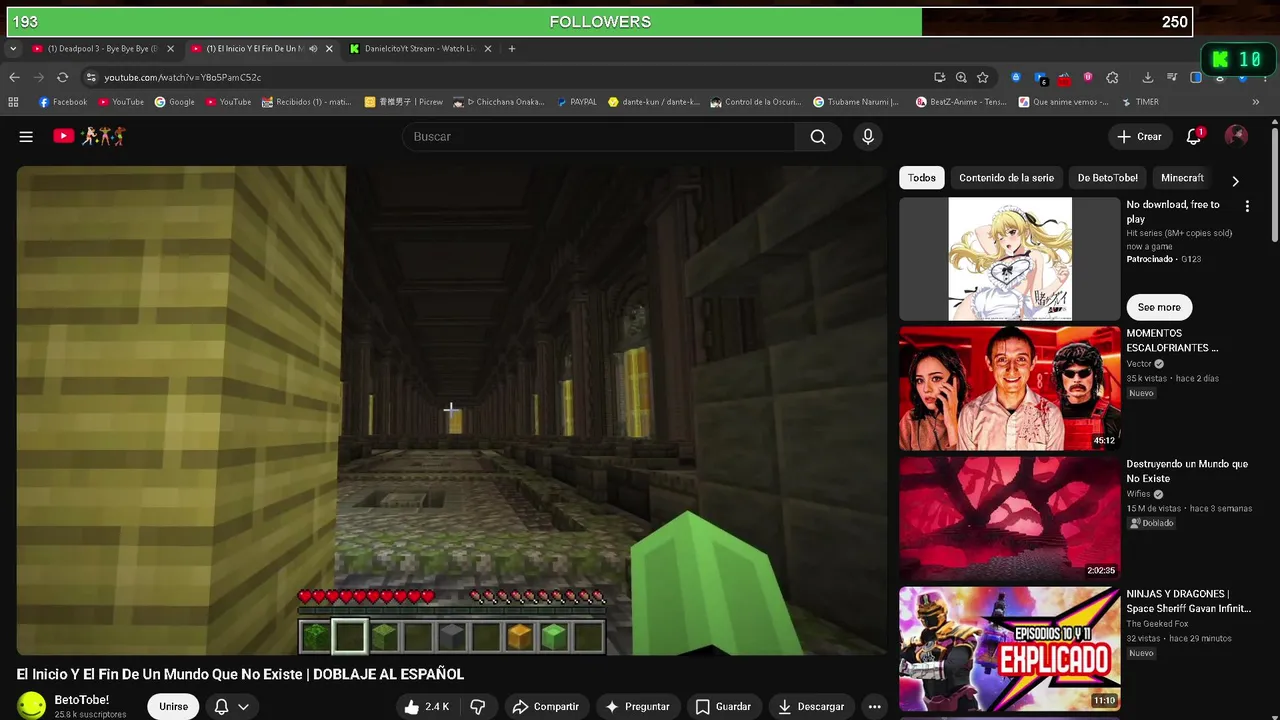
Task: Click the Guardar save button
Action: pos(723,707)
